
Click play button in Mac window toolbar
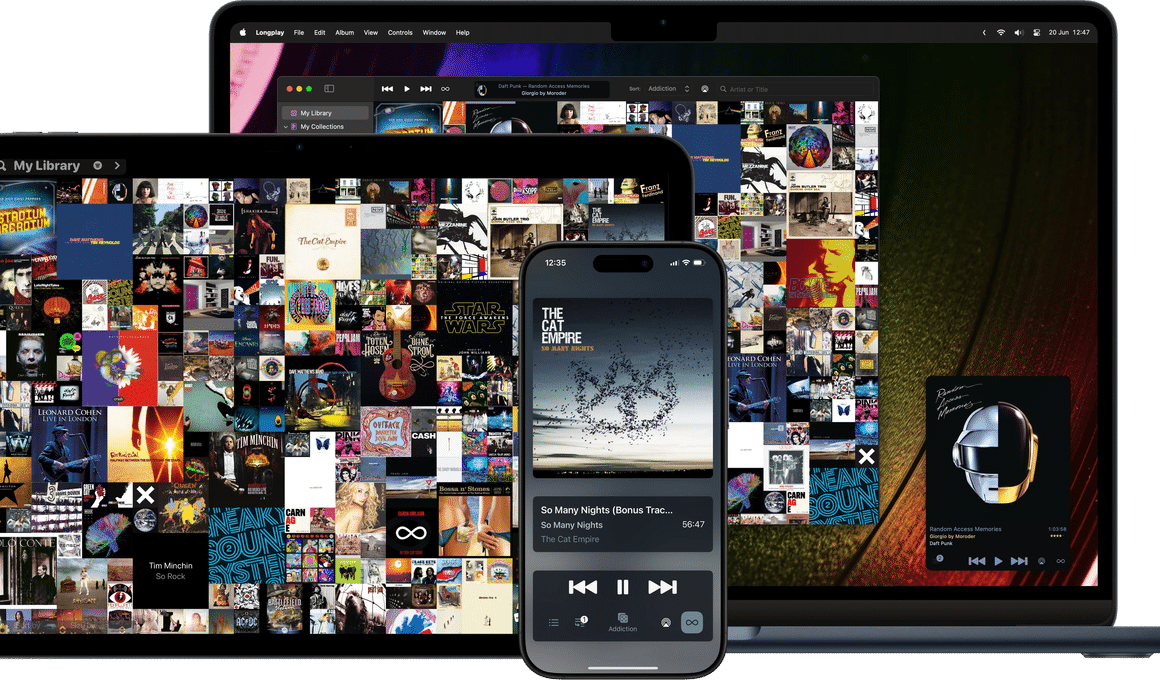click(x=407, y=89)
